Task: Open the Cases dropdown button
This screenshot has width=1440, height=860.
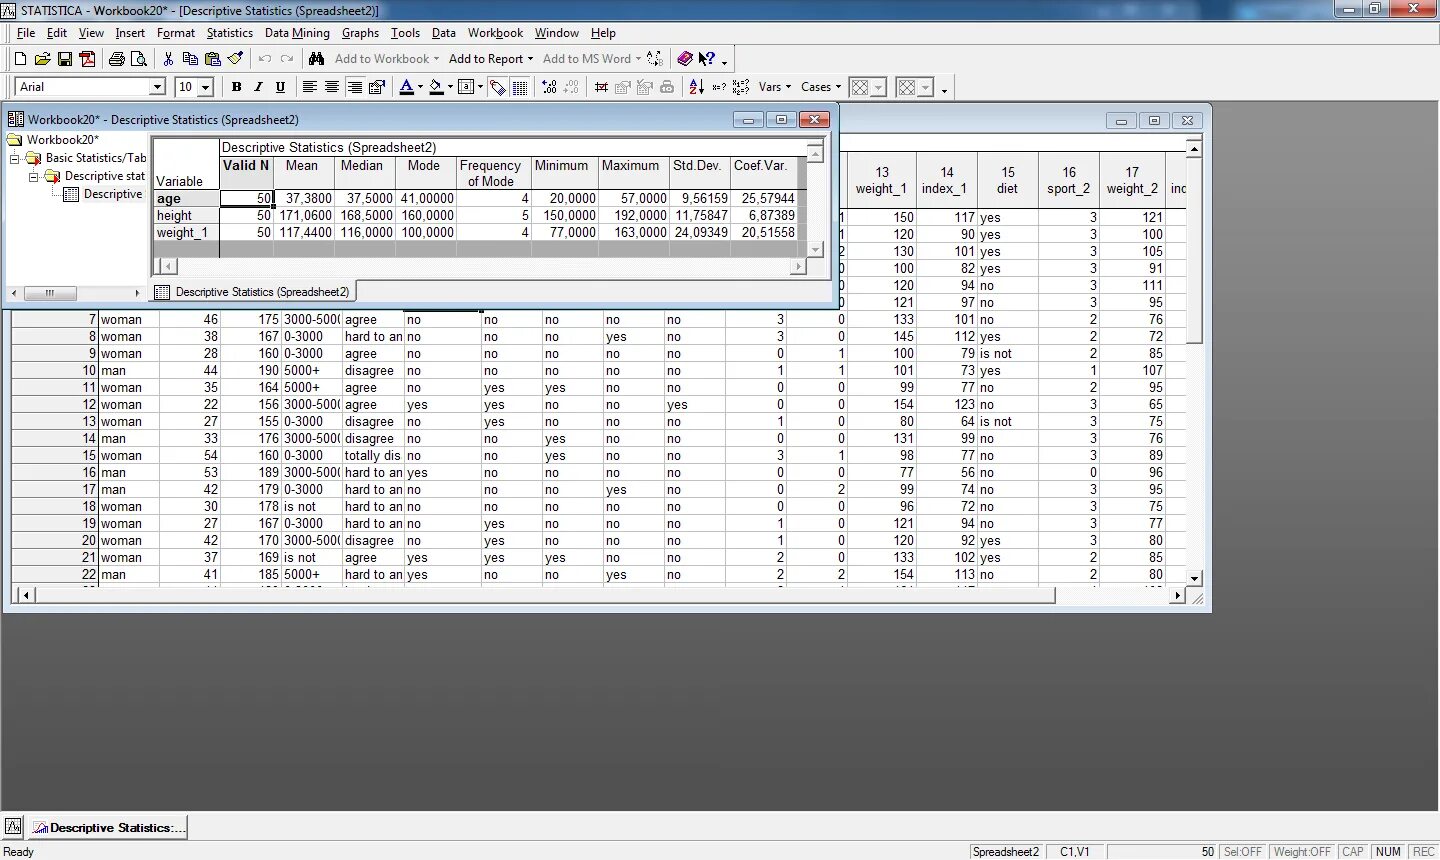Action: (x=821, y=87)
